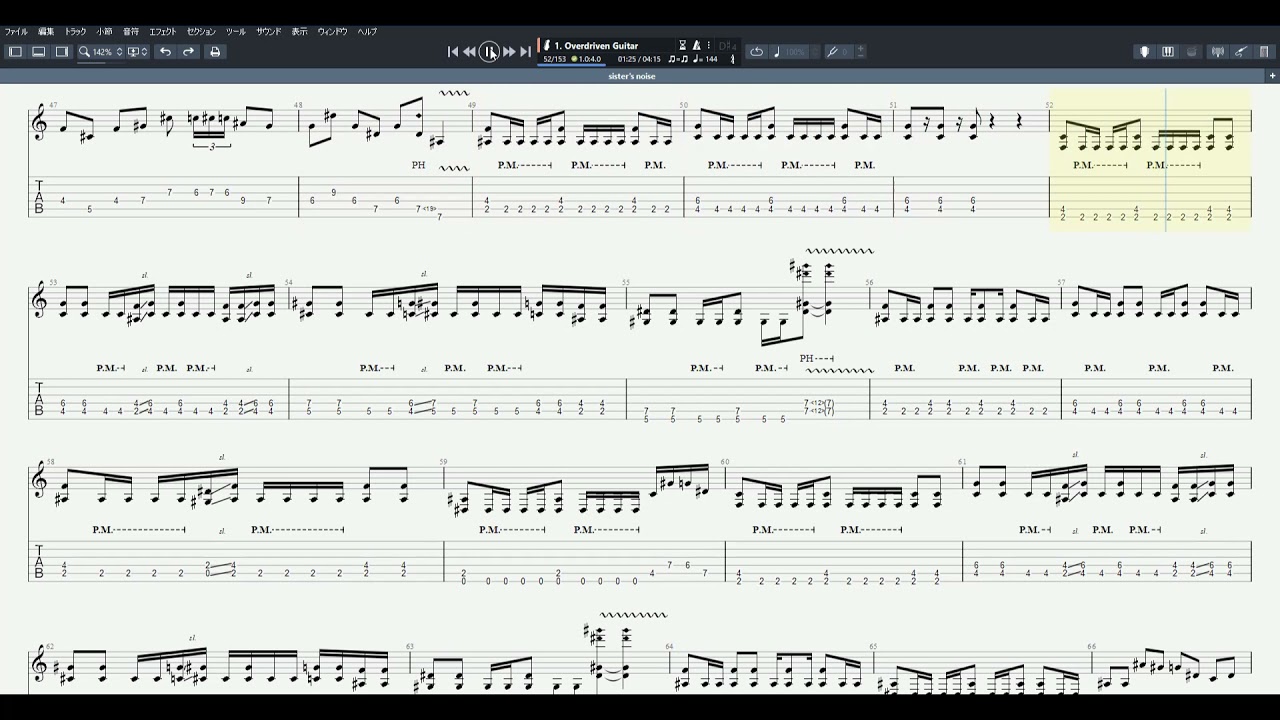Open the 音符 menu

pos(131,32)
